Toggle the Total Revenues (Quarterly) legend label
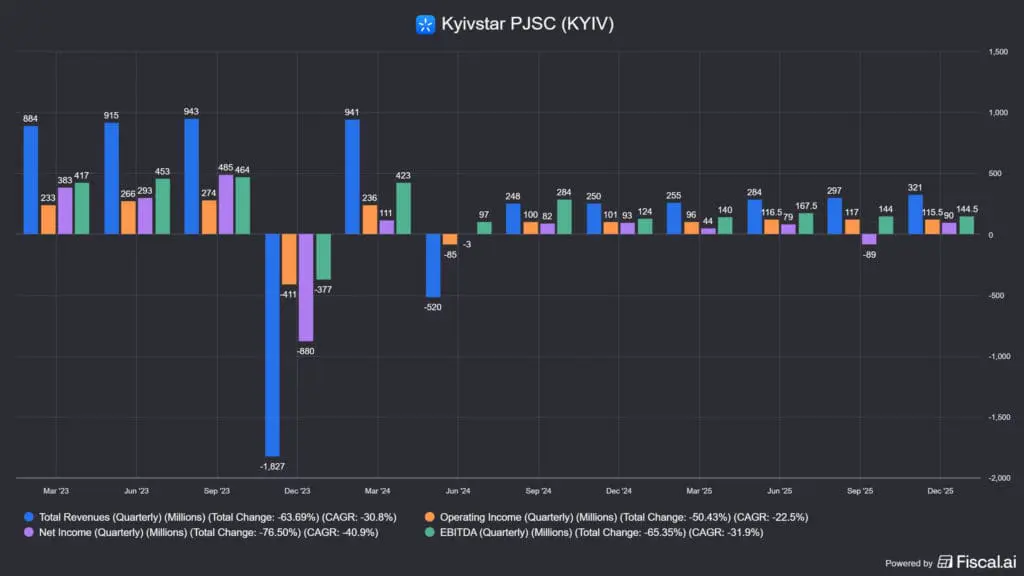Screen dimensions: 1024x576 217,517
